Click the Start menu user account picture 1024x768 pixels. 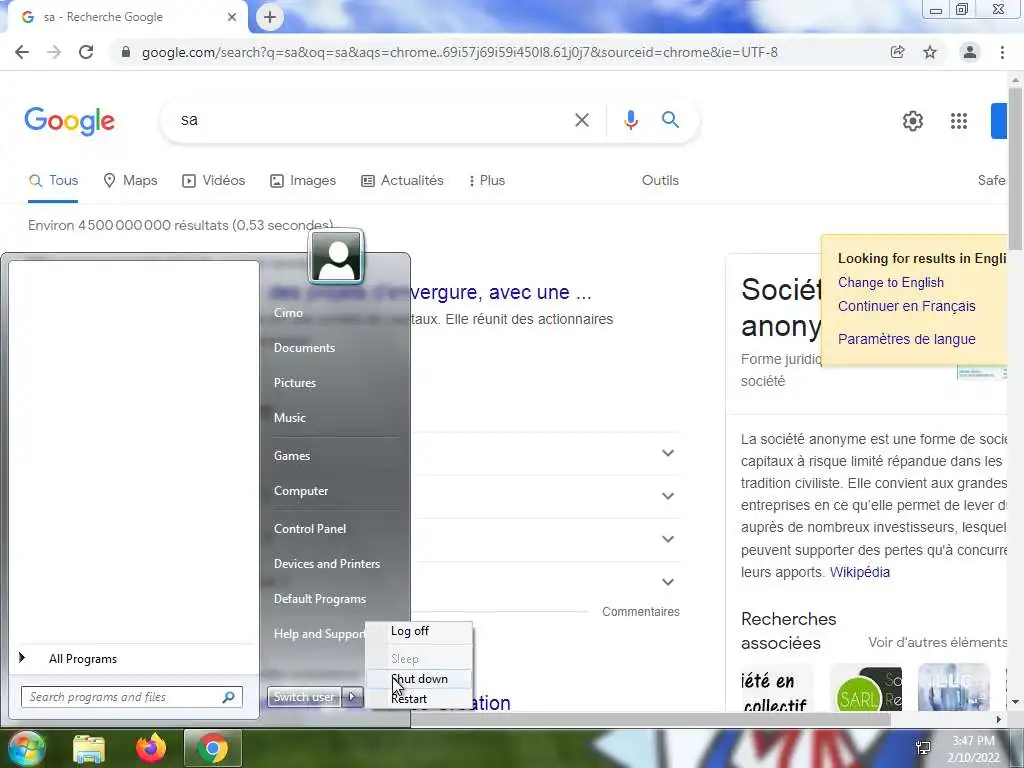(336, 257)
